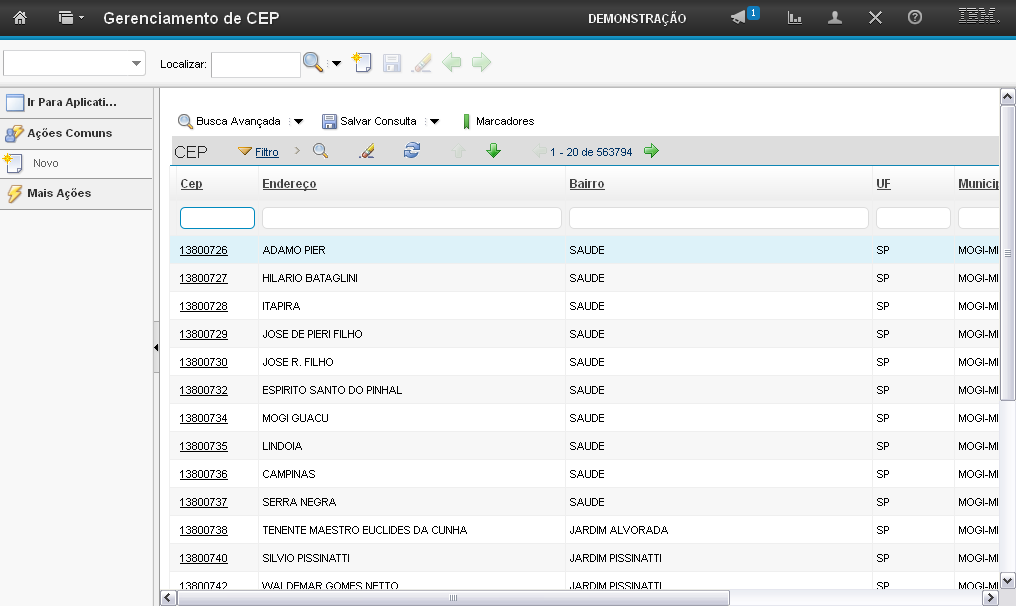1016x607 pixels.
Task: Open the user profile icon
Action: point(835,18)
